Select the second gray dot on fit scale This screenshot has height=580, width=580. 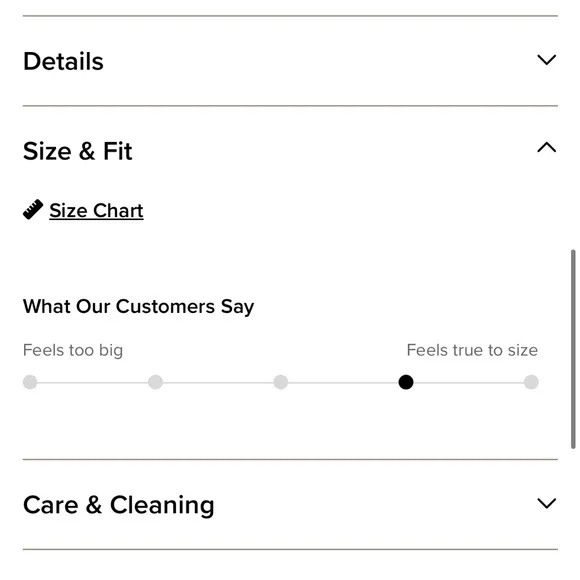coord(155,382)
